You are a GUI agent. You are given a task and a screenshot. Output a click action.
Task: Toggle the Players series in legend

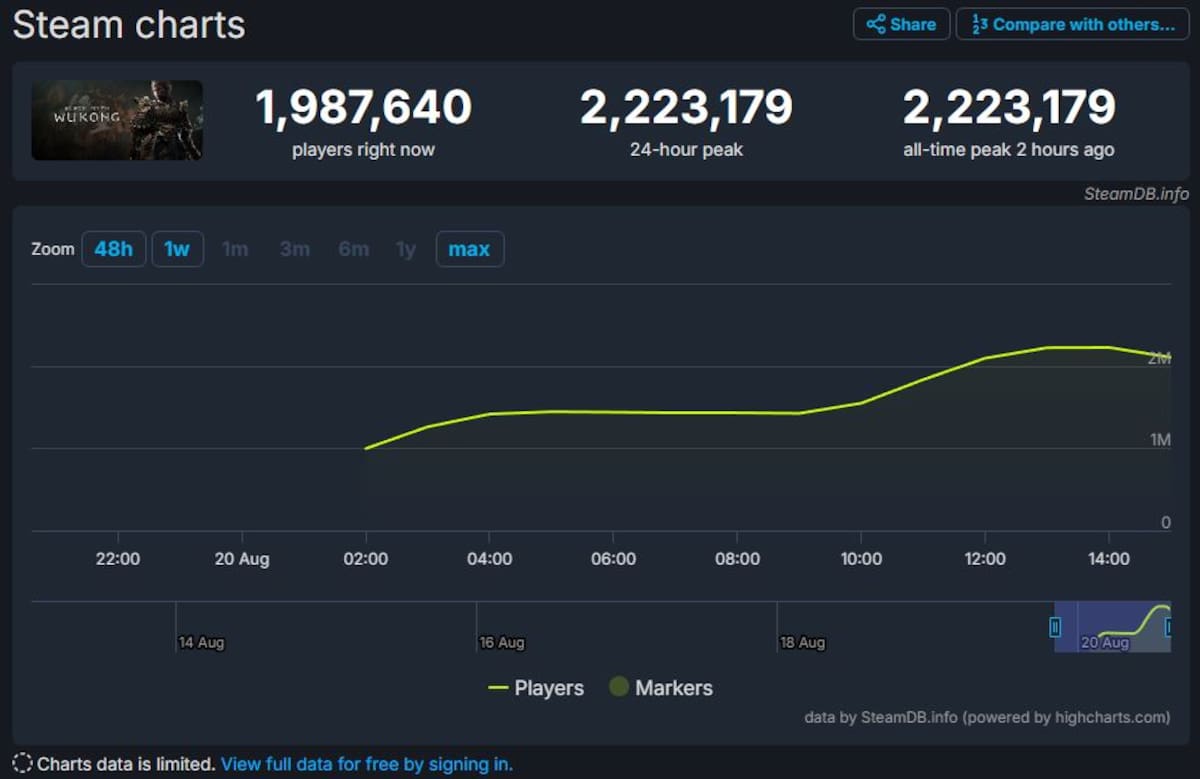[536, 688]
